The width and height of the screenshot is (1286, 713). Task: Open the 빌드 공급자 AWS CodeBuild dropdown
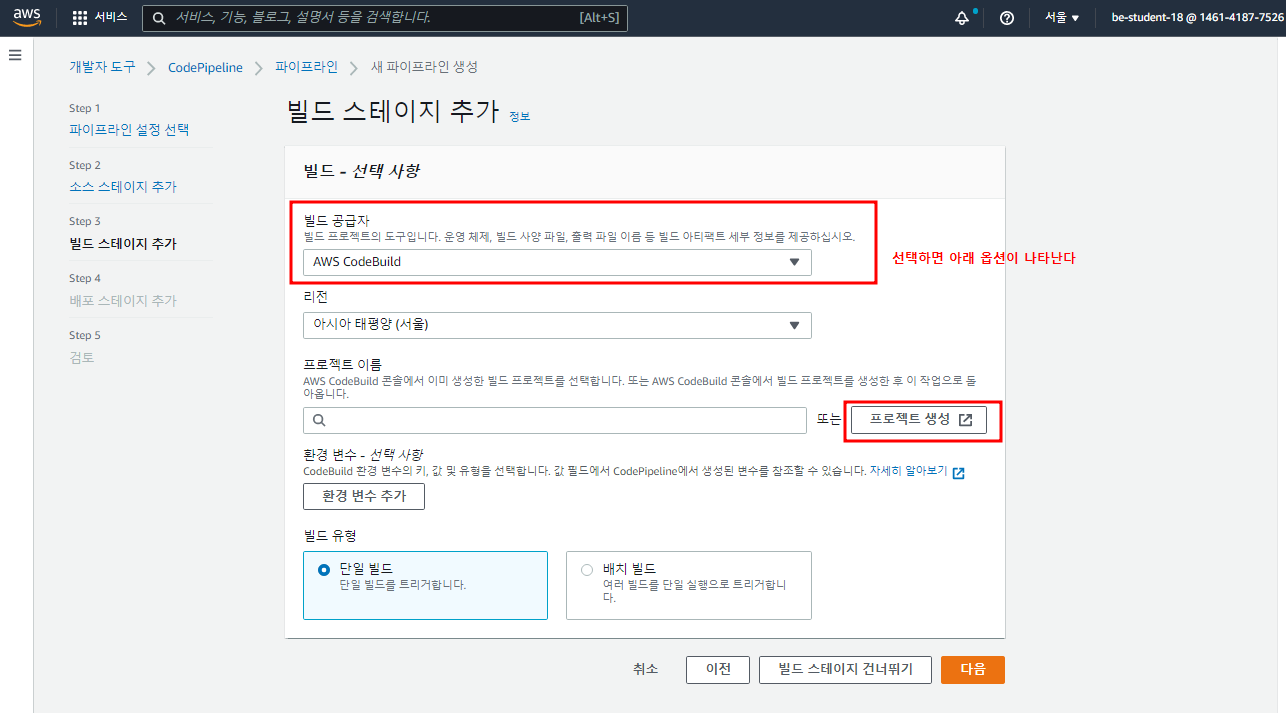tap(557, 262)
